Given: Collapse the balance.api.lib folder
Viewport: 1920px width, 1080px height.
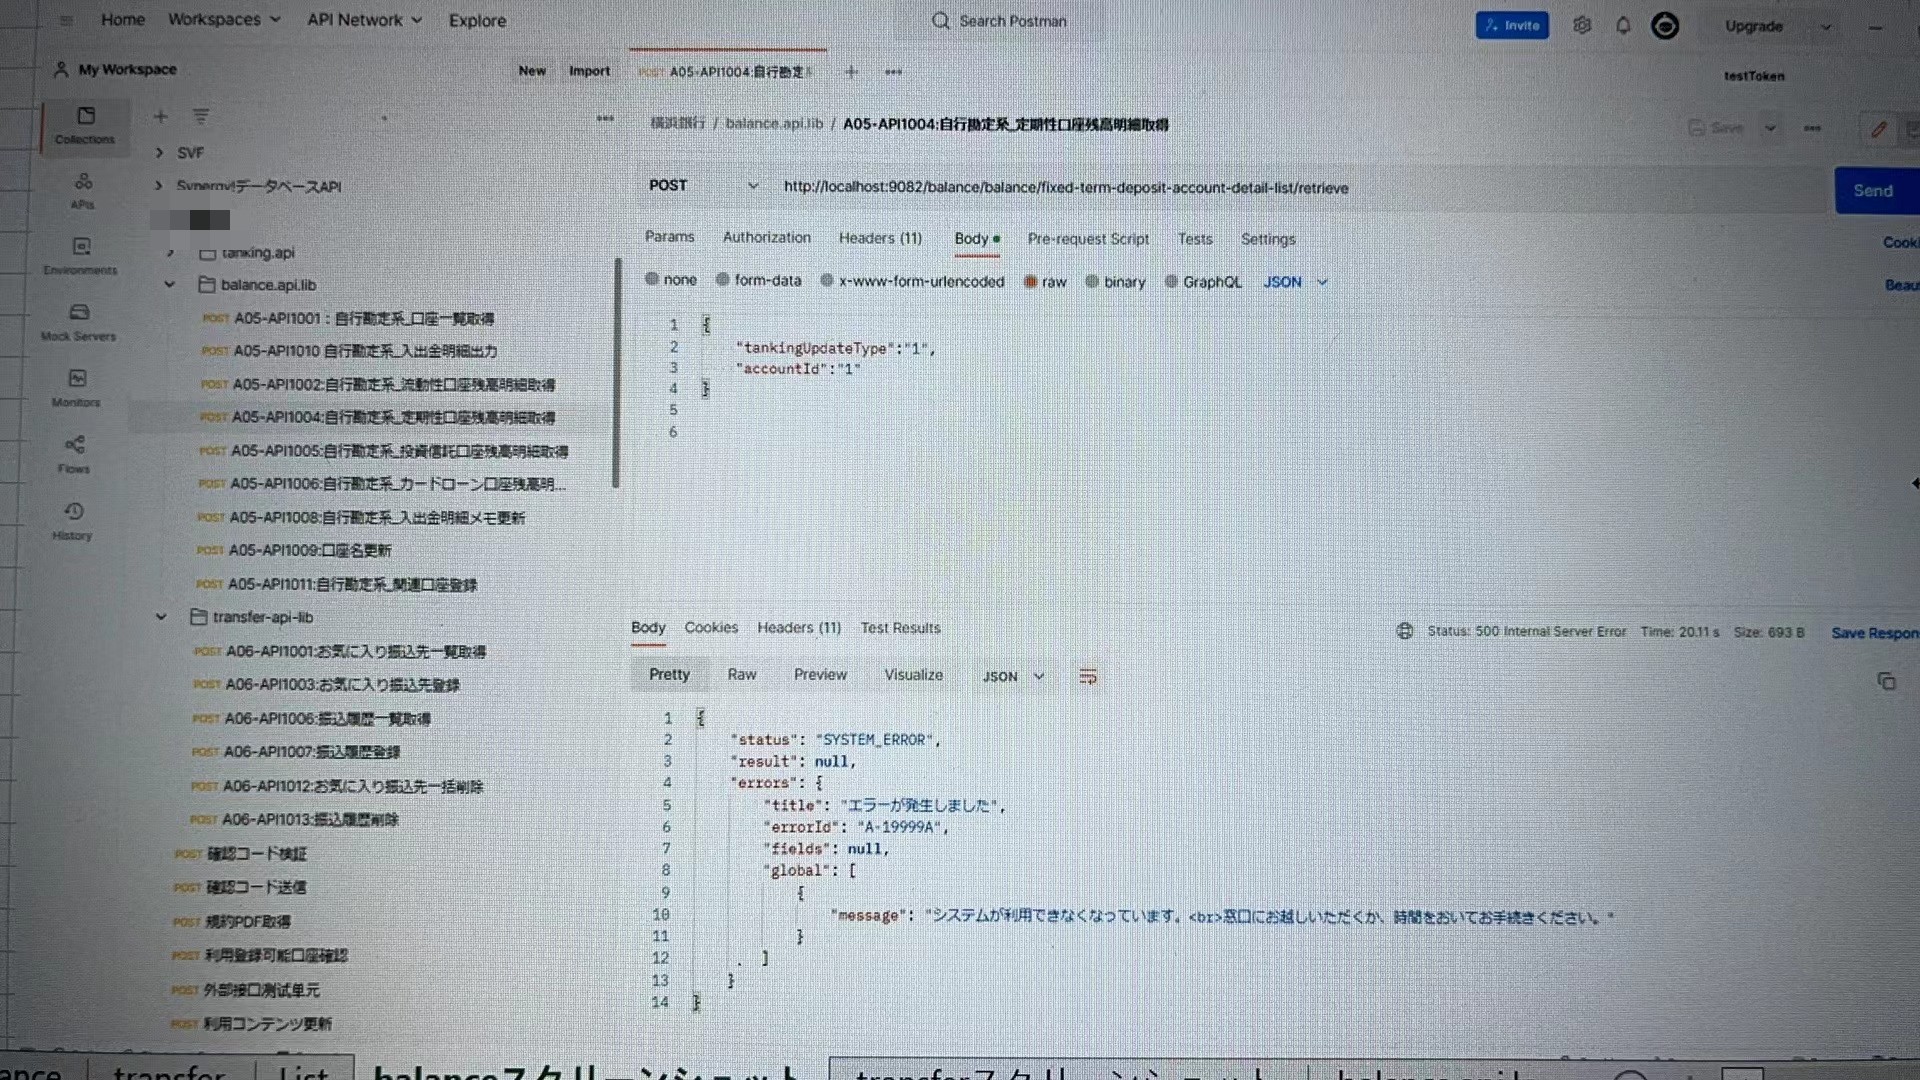Looking at the screenshot, I should coord(169,285).
